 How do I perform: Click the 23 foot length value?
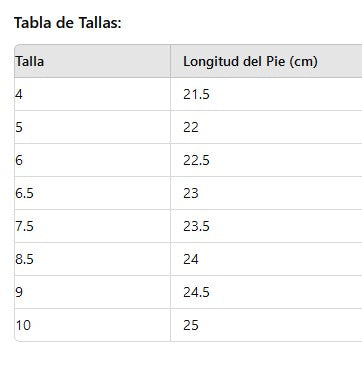(x=191, y=193)
